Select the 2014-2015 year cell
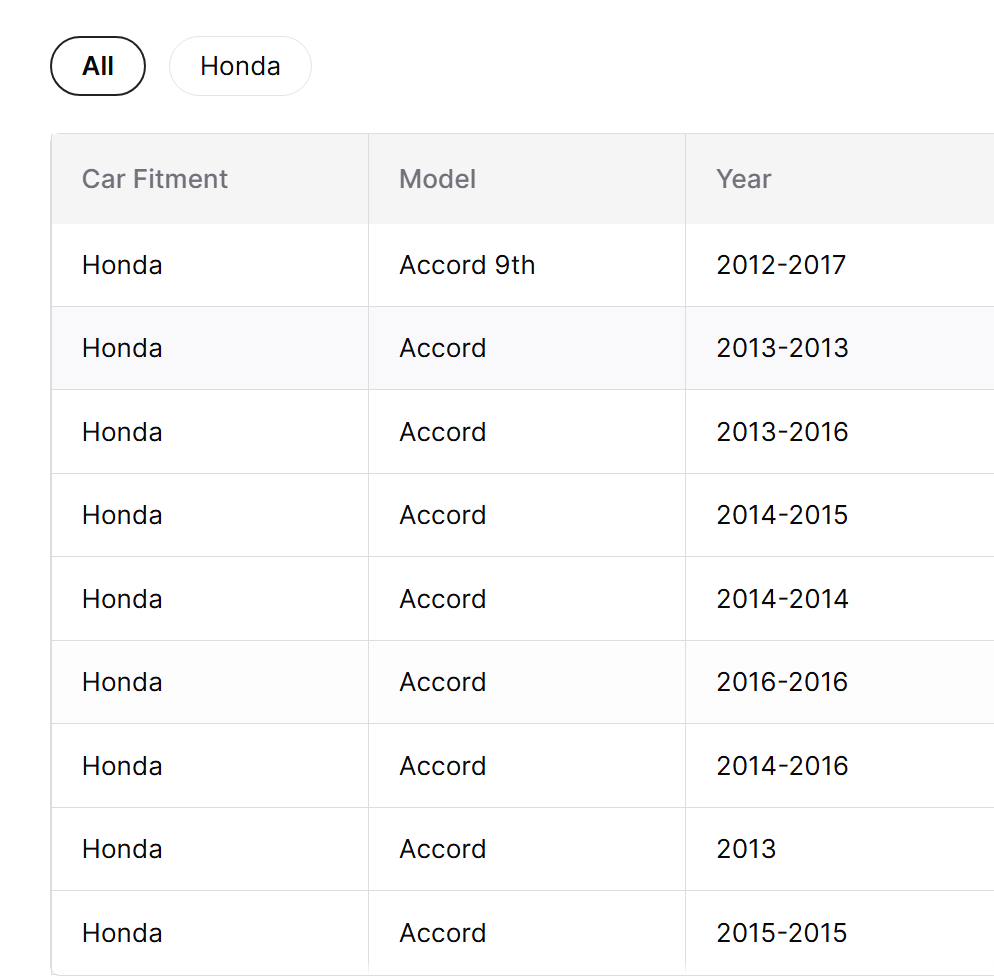The height and width of the screenshot is (978, 994). [x=782, y=515]
